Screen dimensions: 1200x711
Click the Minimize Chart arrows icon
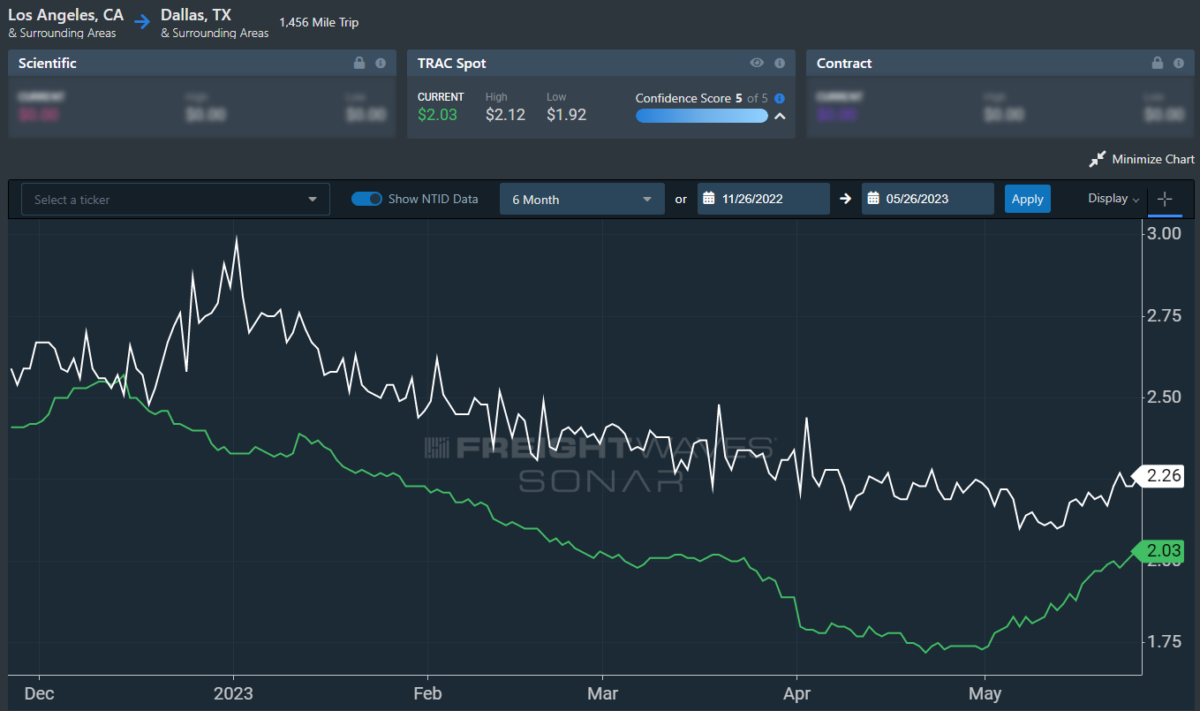coord(1097,159)
